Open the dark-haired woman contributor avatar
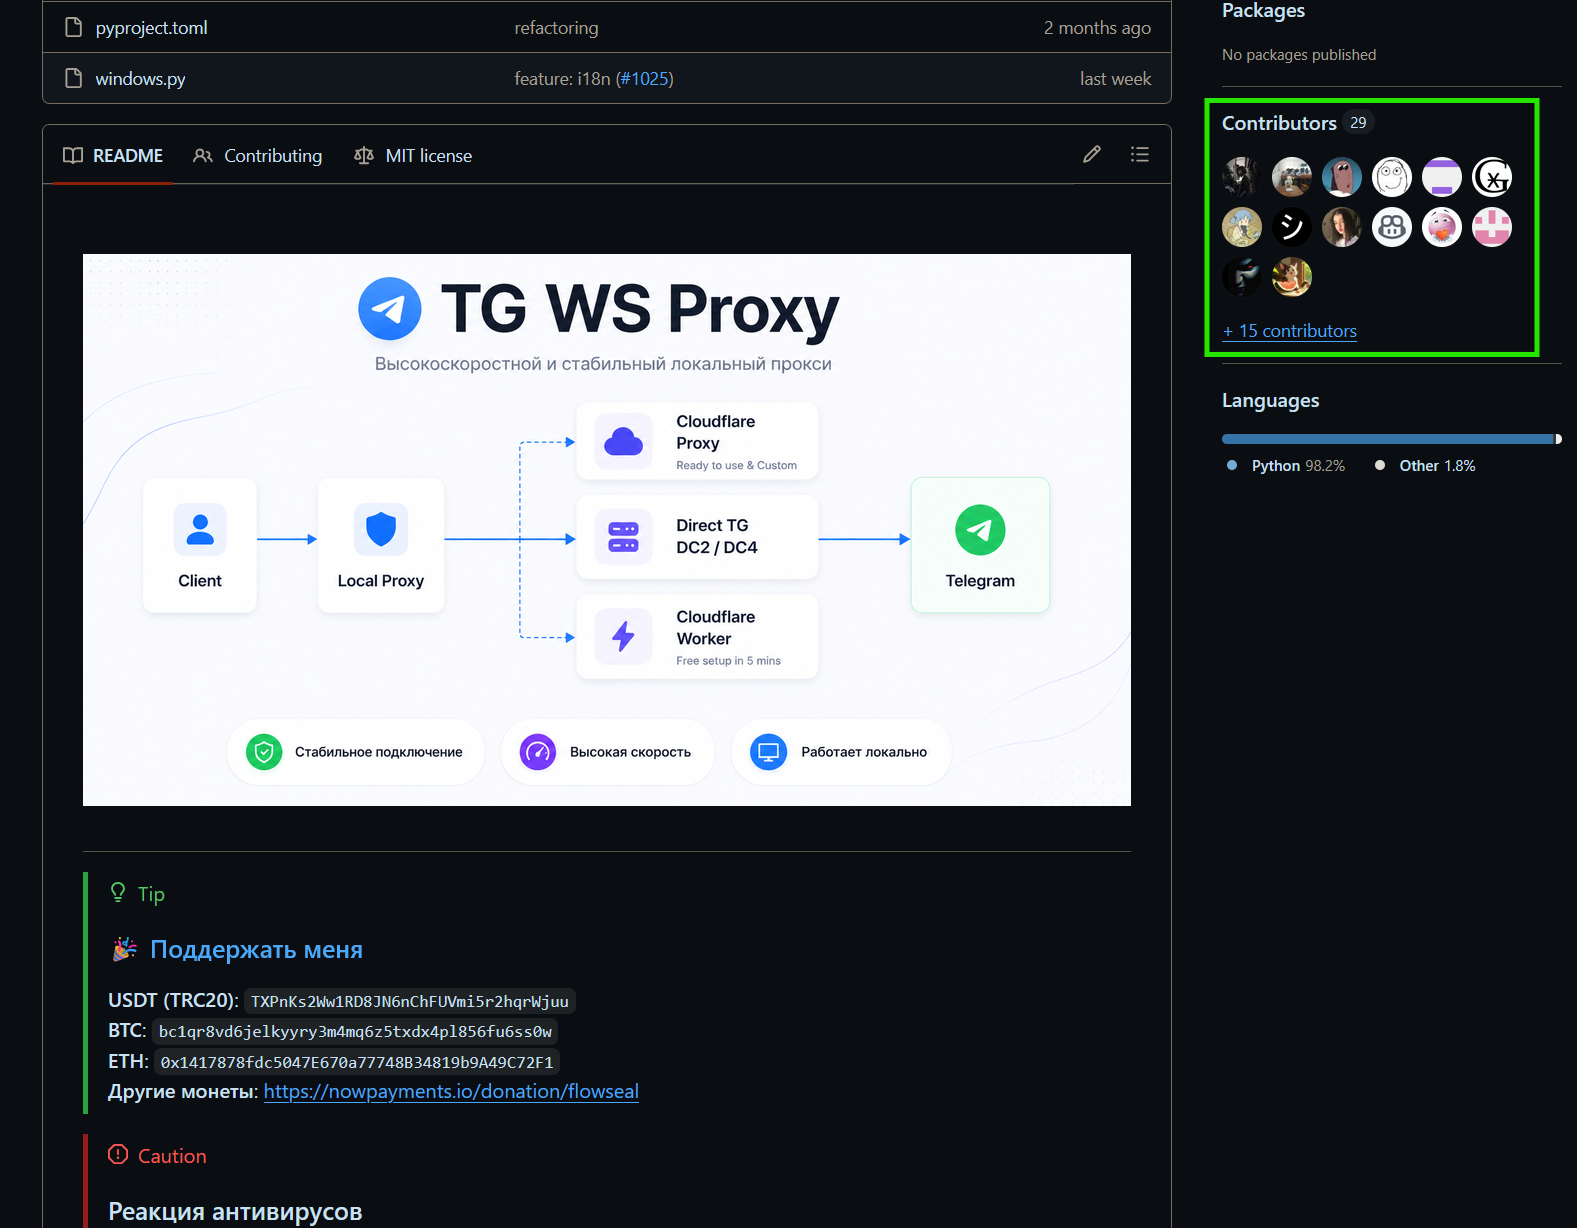 [1342, 227]
